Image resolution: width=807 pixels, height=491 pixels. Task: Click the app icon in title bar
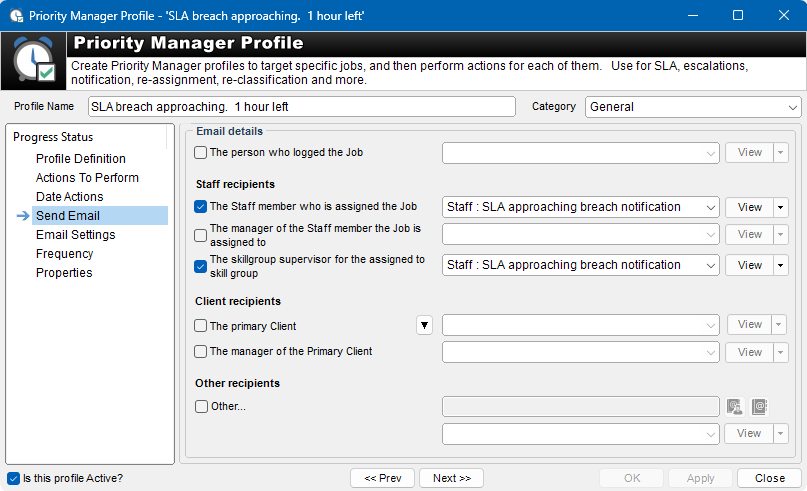16,15
